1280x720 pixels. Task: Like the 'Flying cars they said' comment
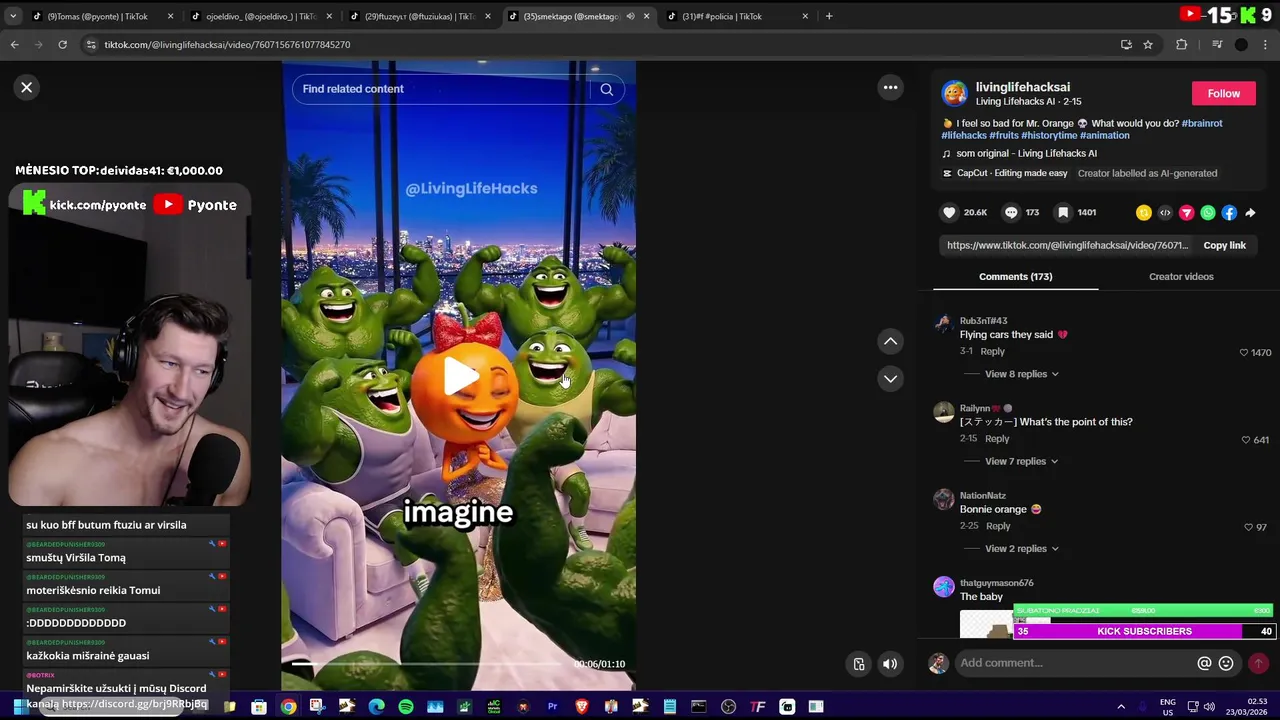[x=1244, y=352]
